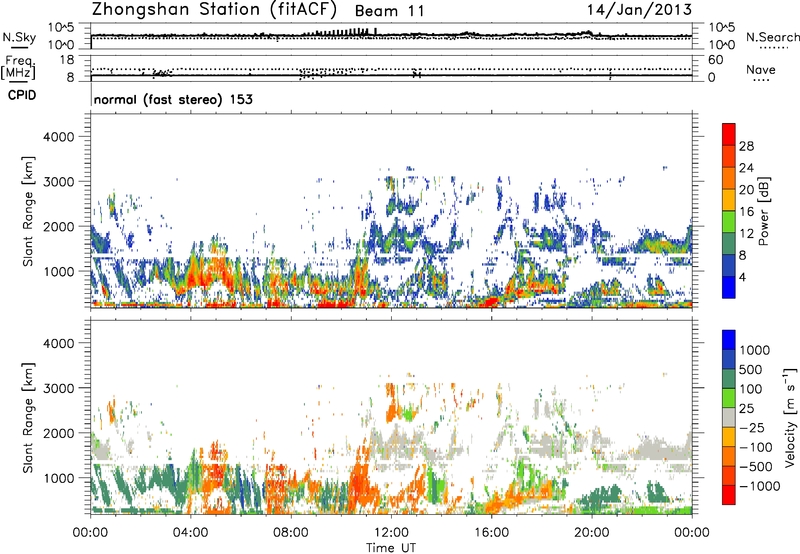The width and height of the screenshot is (800, 554).
Task: Click the '4000' tick of power panel
Action: tap(60, 137)
